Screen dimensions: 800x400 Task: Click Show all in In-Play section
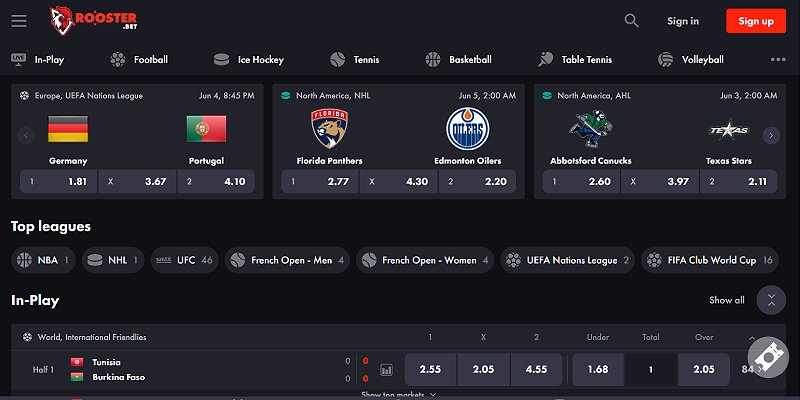click(x=727, y=300)
